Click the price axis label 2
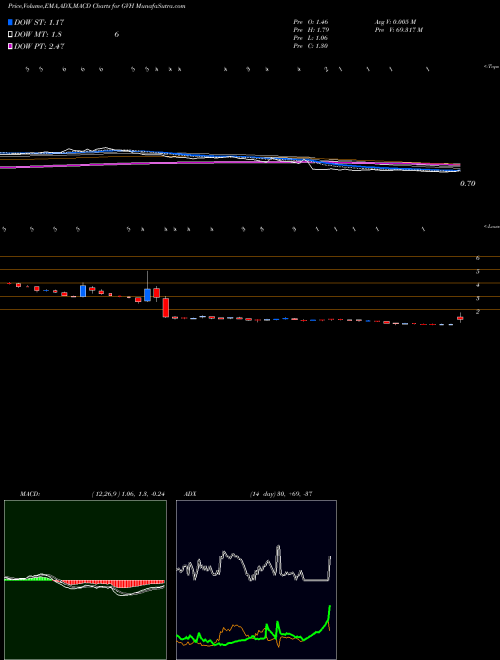500x660 pixels. (x=478, y=311)
